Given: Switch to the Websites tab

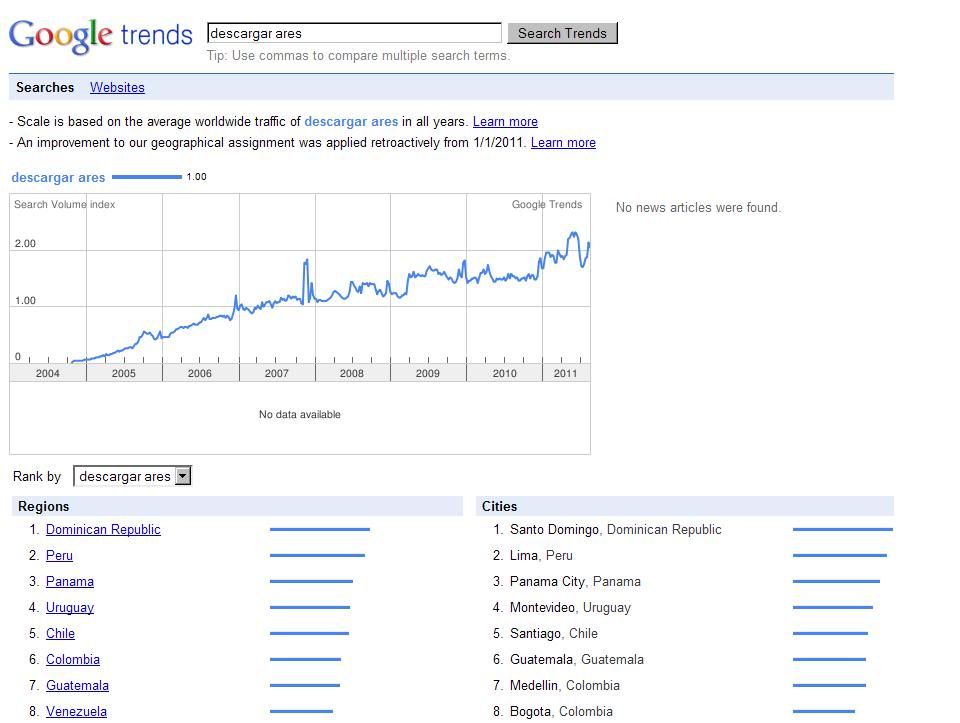Looking at the screenshot, I should point(117,88).
